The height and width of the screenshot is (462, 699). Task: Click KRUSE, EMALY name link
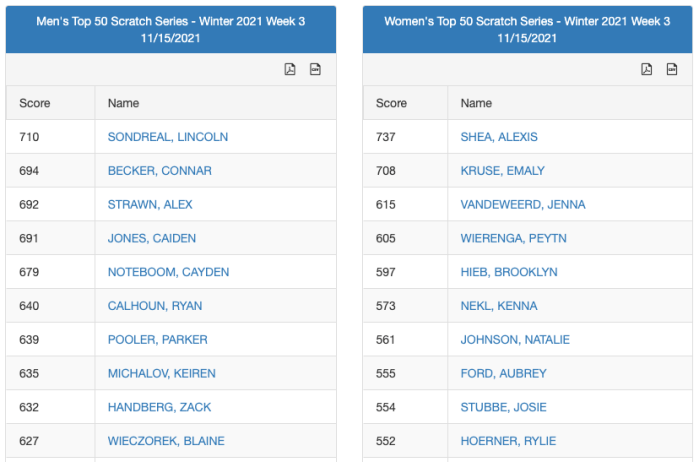[503, 171]
